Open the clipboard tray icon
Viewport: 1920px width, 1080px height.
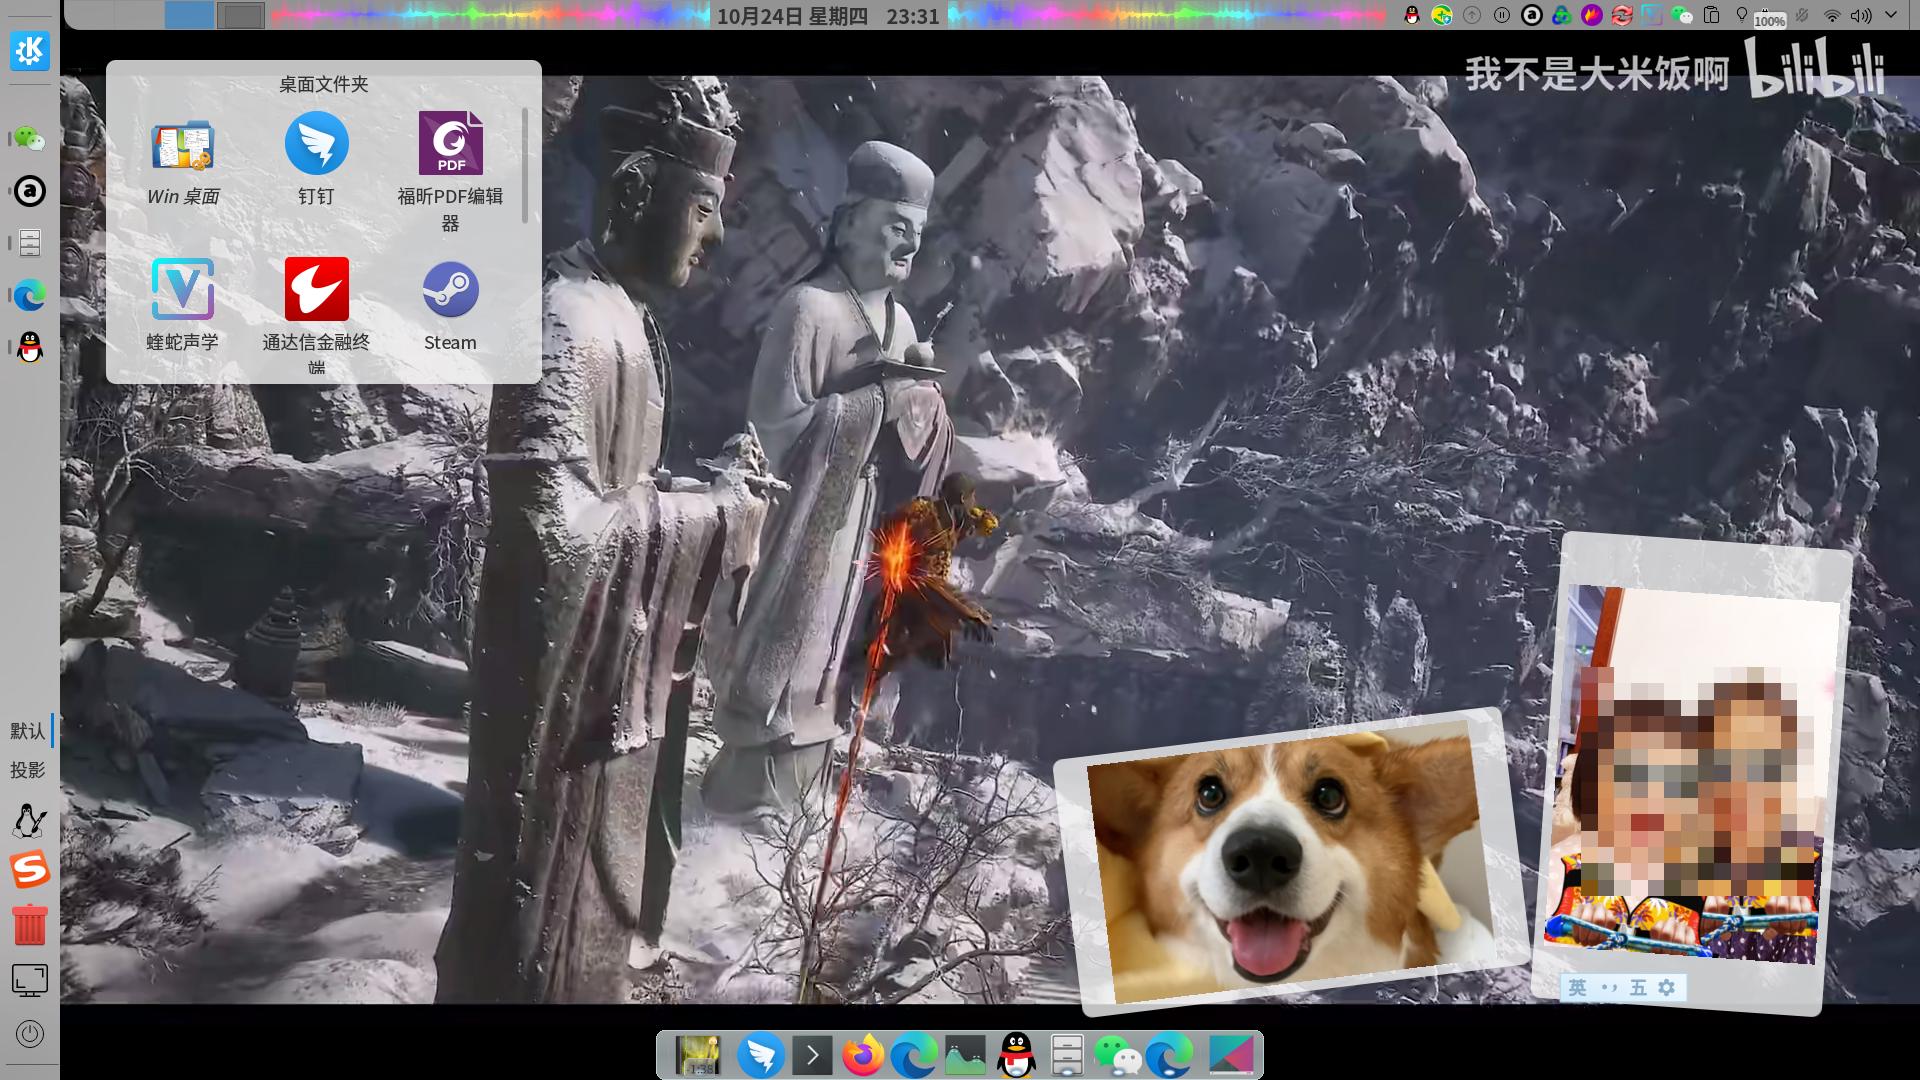pos(1712,15)
